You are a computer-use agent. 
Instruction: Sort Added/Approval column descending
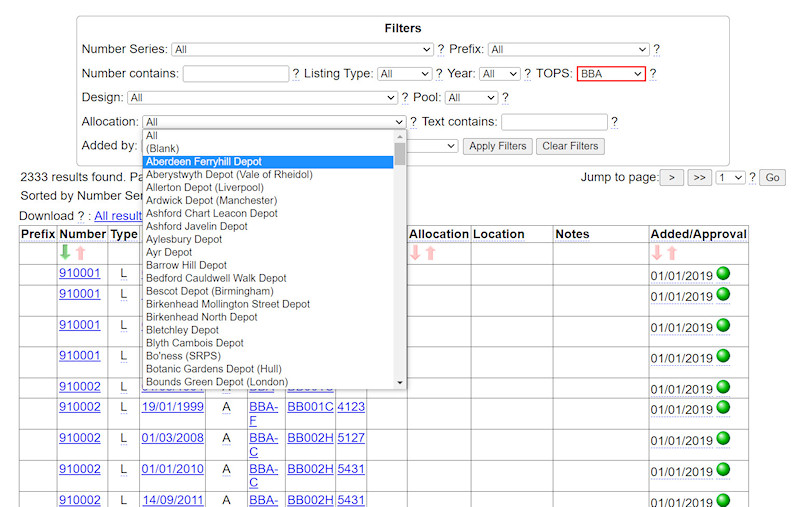[x=657, y=253]
